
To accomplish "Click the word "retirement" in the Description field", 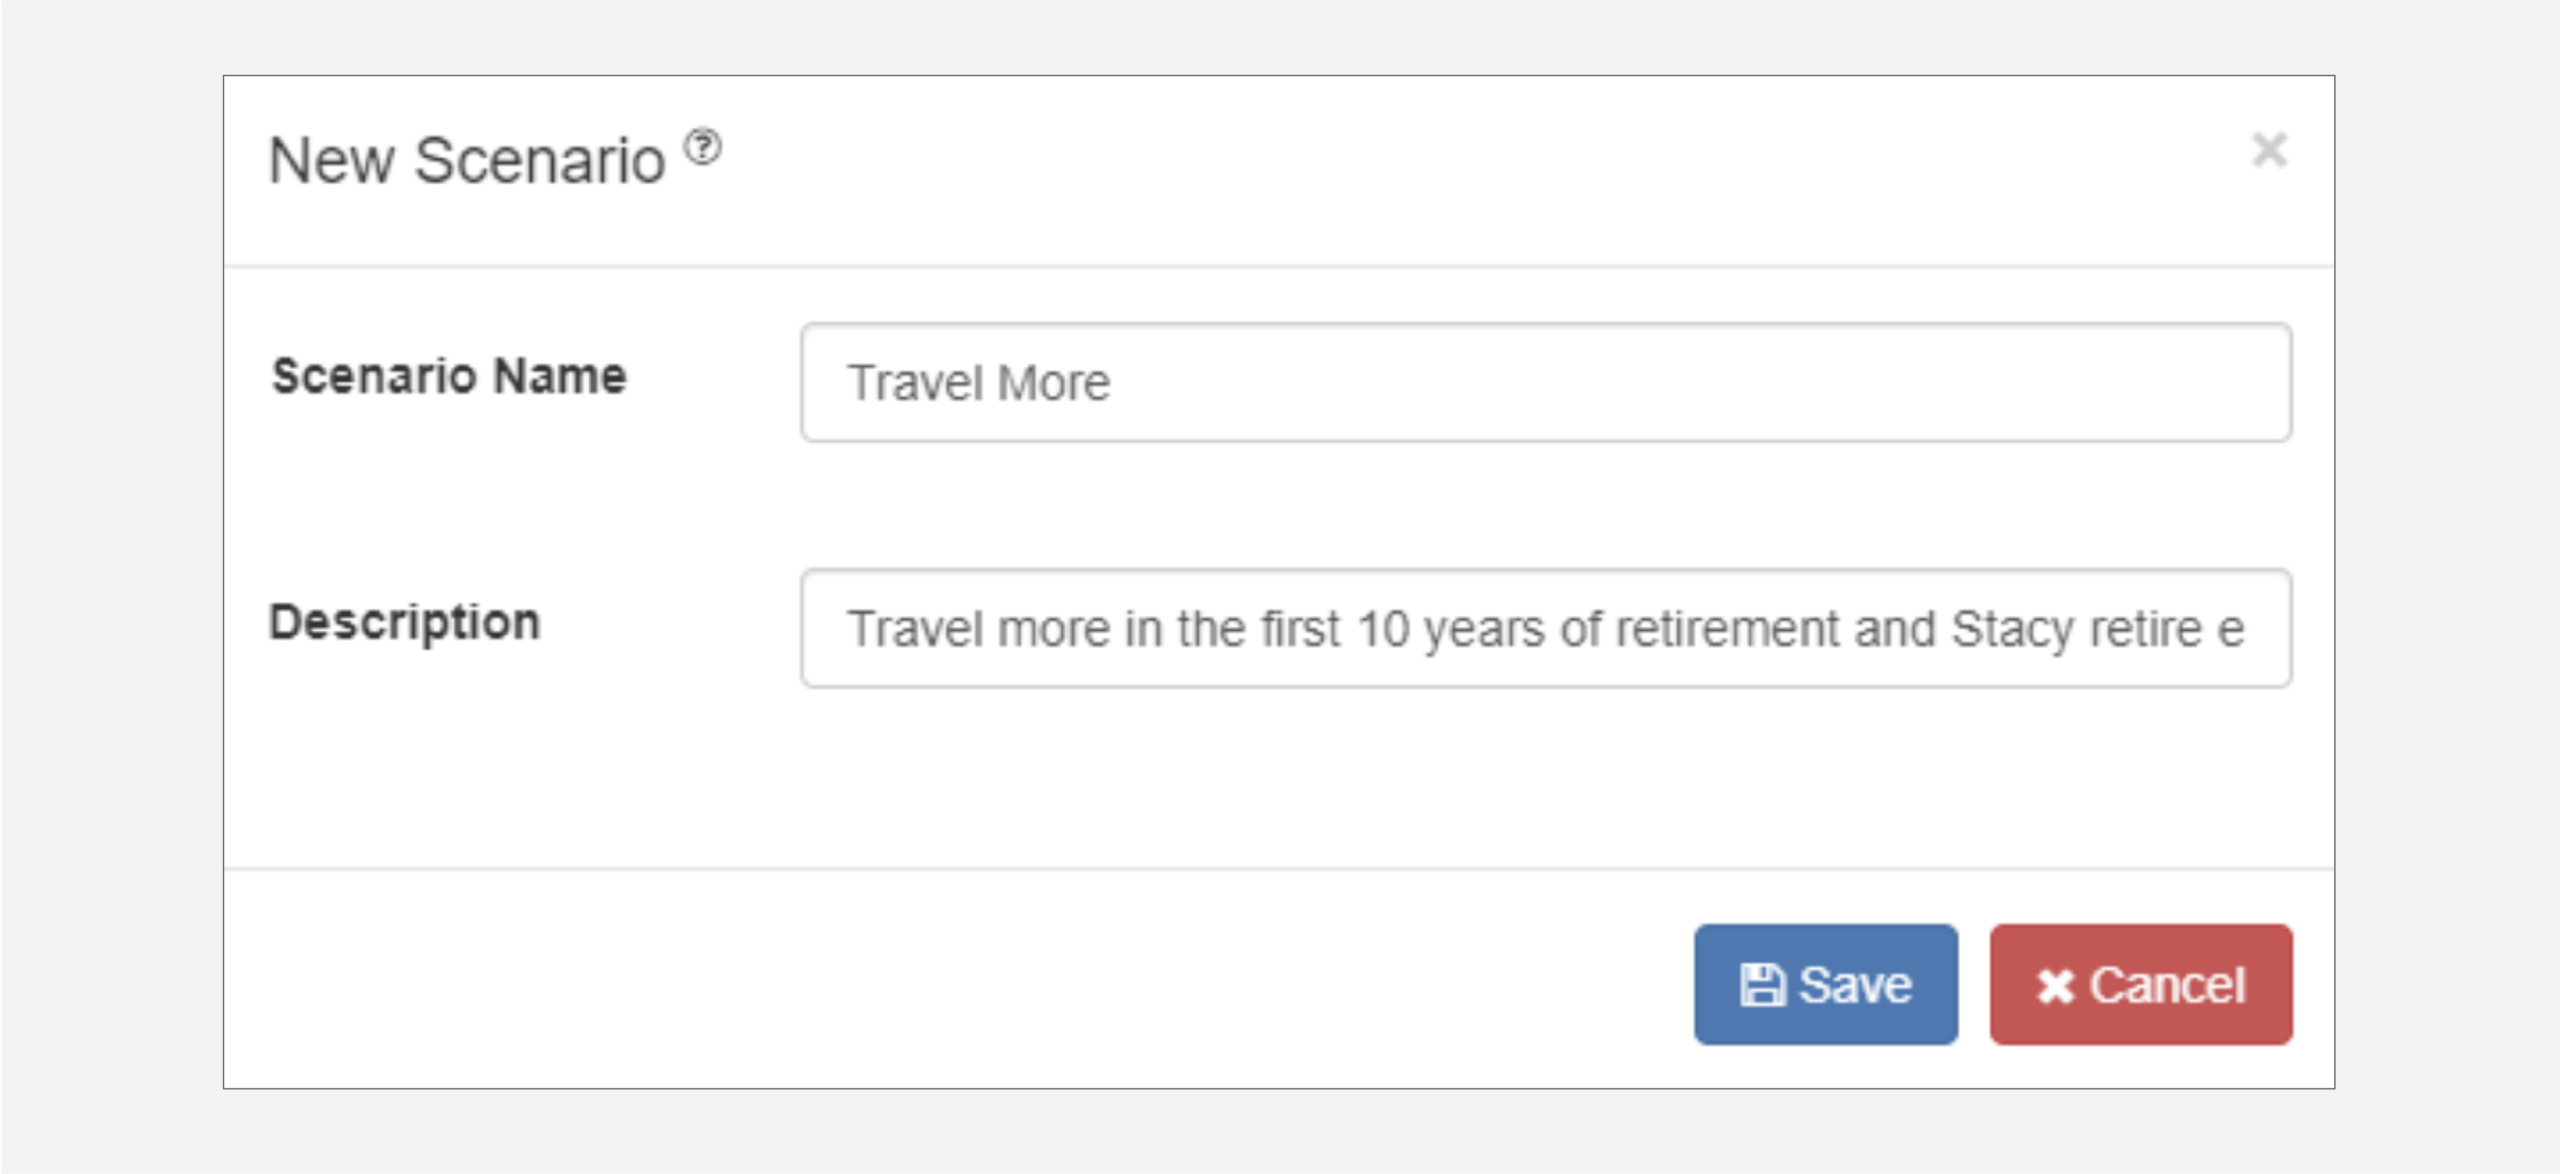I will pos(1727,629).
